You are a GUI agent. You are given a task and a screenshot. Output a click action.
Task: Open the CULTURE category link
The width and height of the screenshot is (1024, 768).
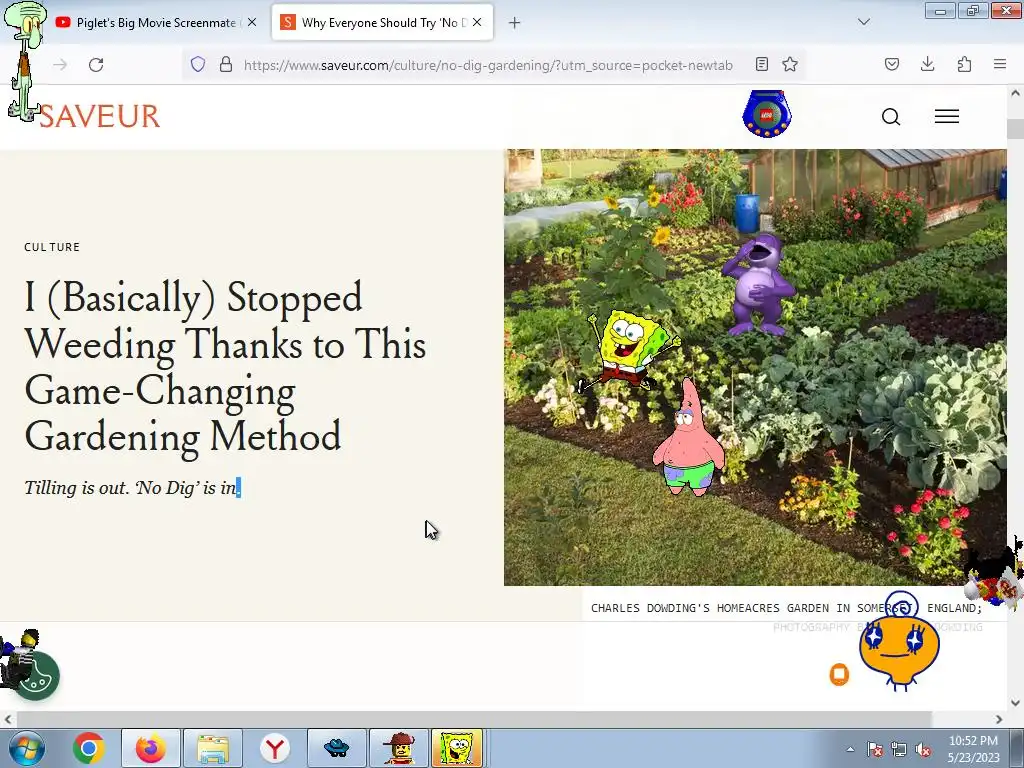[x=52, y=247]
